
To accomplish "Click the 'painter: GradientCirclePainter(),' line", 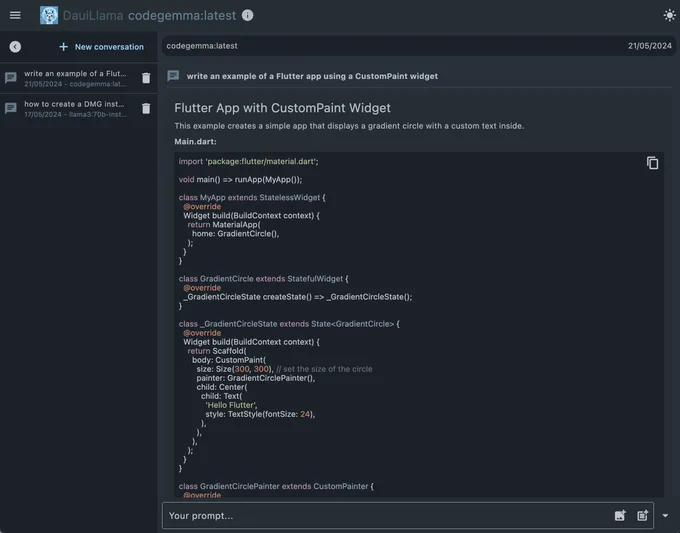I will (x=256, y=378).
